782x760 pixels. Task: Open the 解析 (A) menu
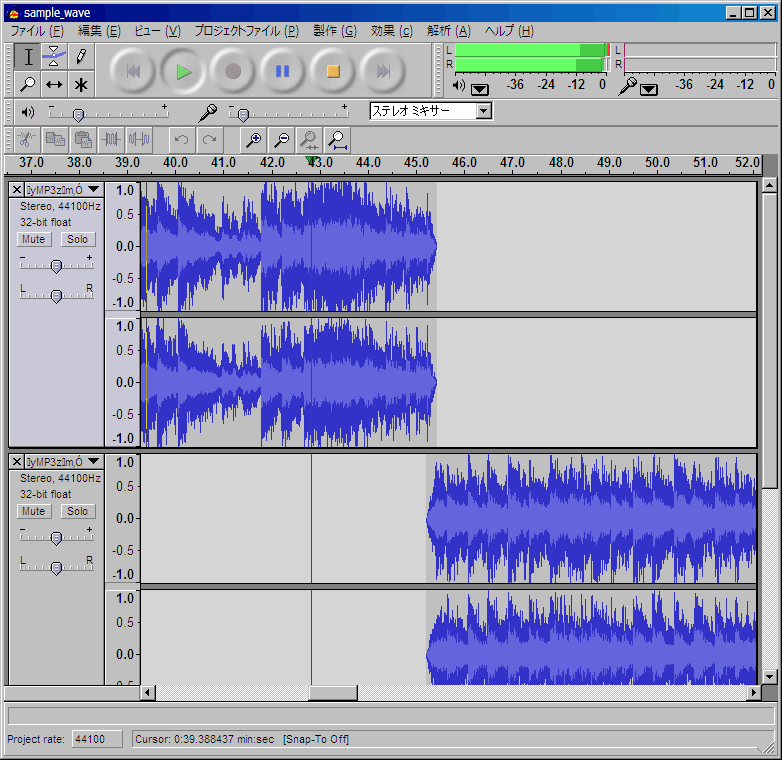pos(449,31)
